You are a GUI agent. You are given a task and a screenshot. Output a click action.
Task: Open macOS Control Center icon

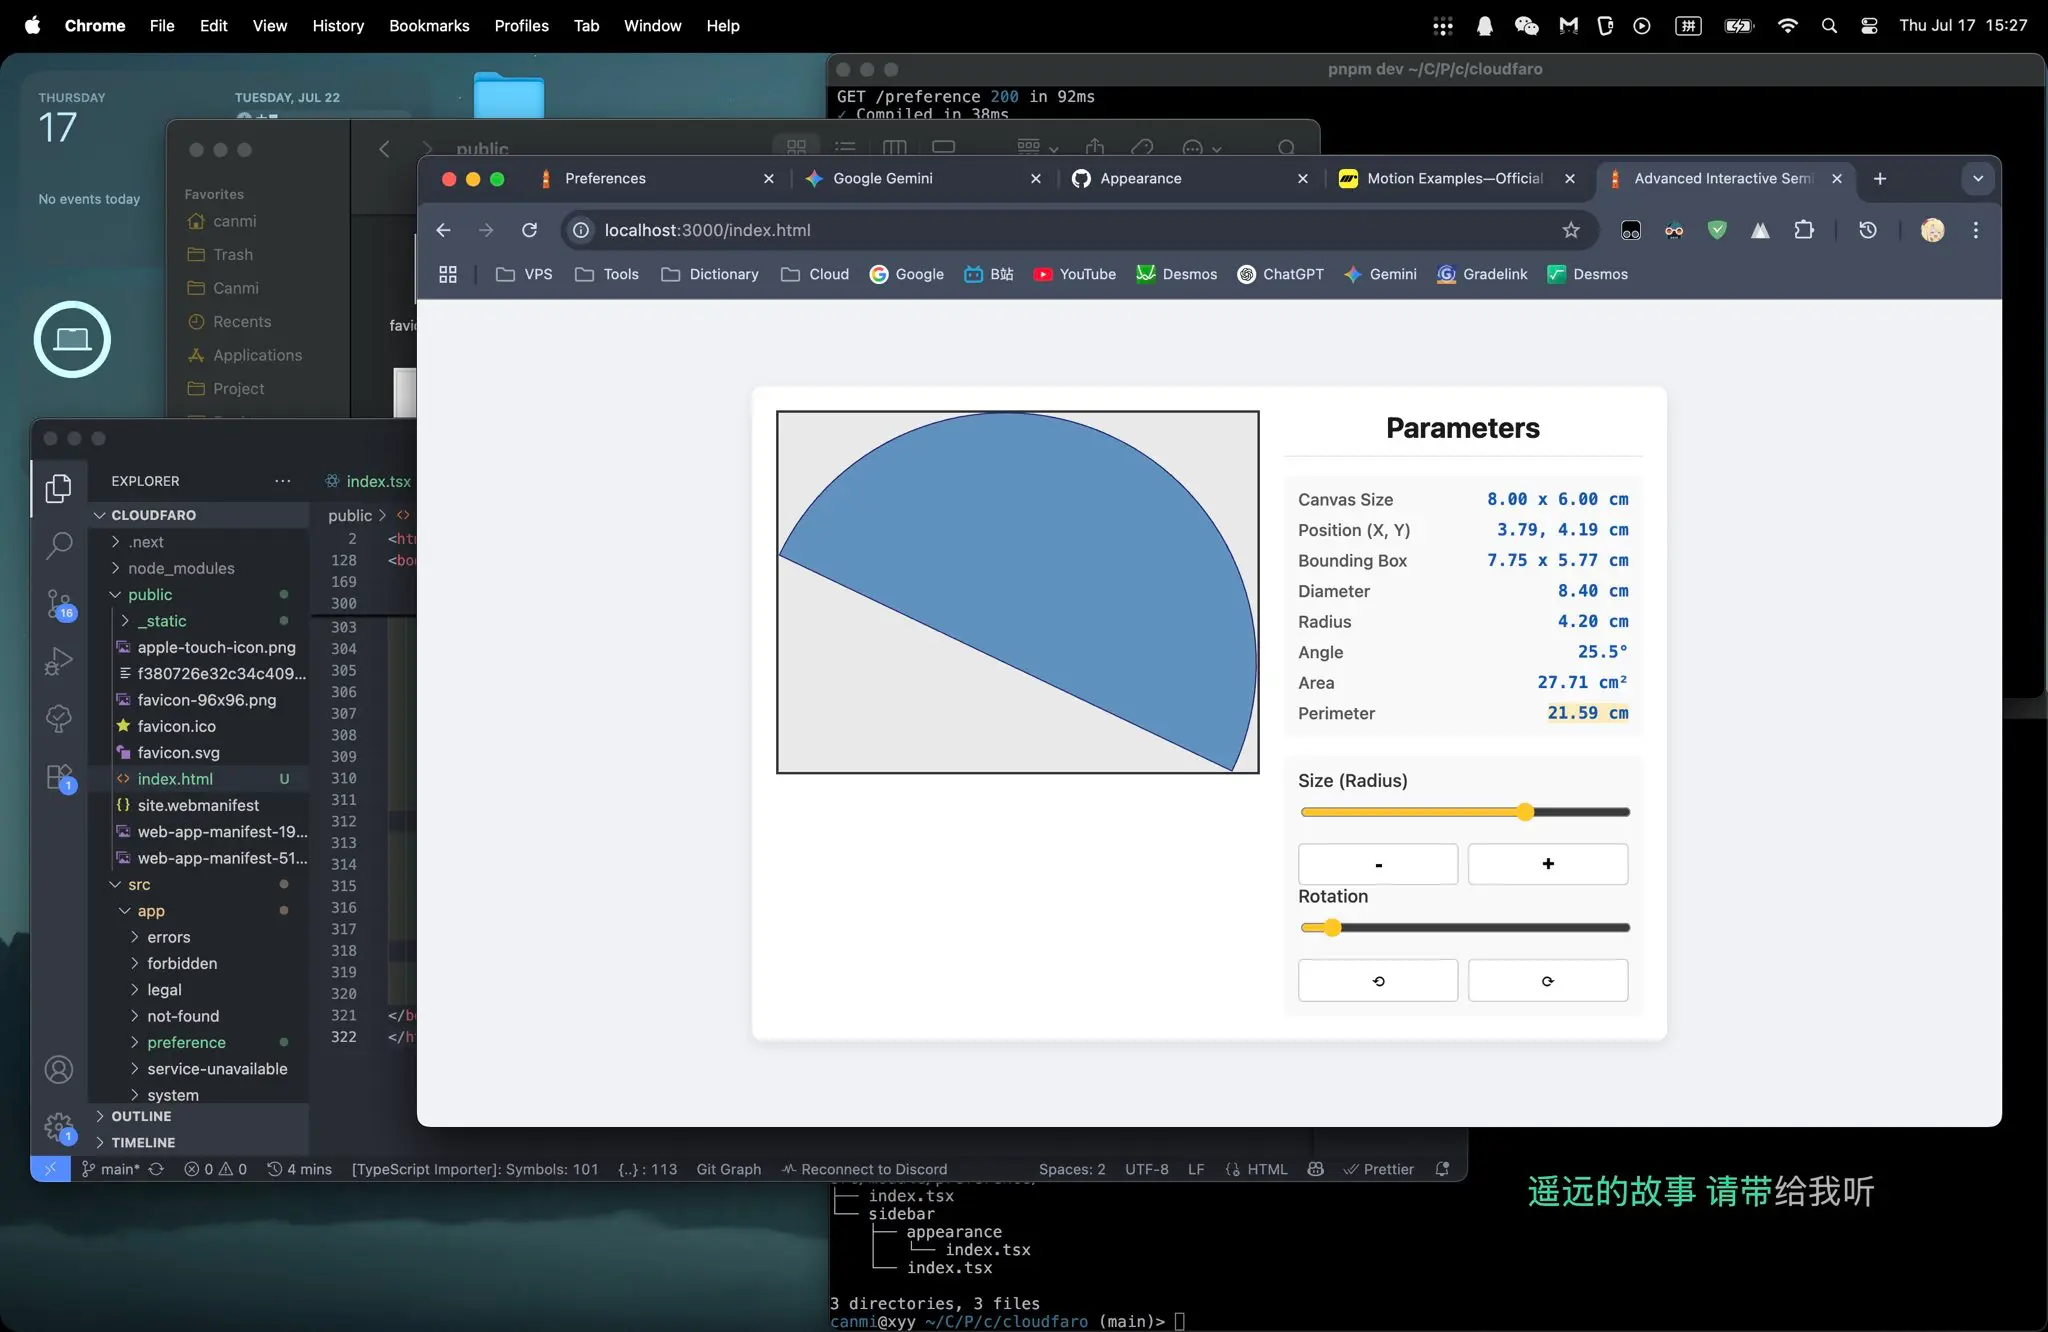(1869, 26)
